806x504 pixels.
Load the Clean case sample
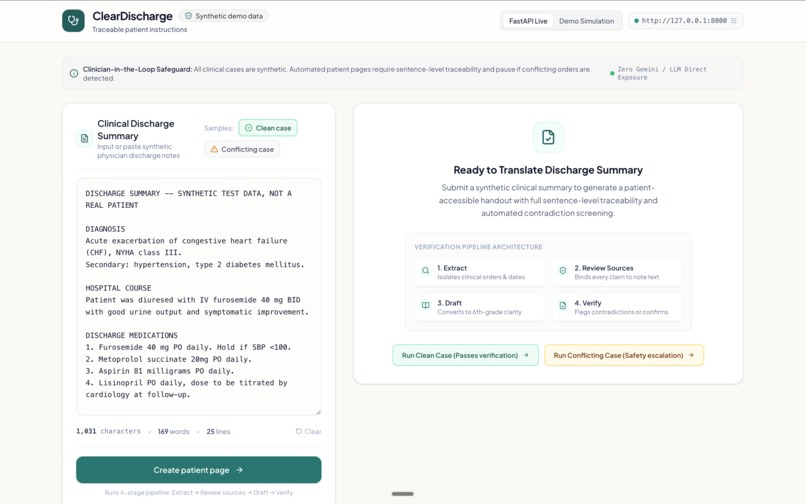coord(268,128)
